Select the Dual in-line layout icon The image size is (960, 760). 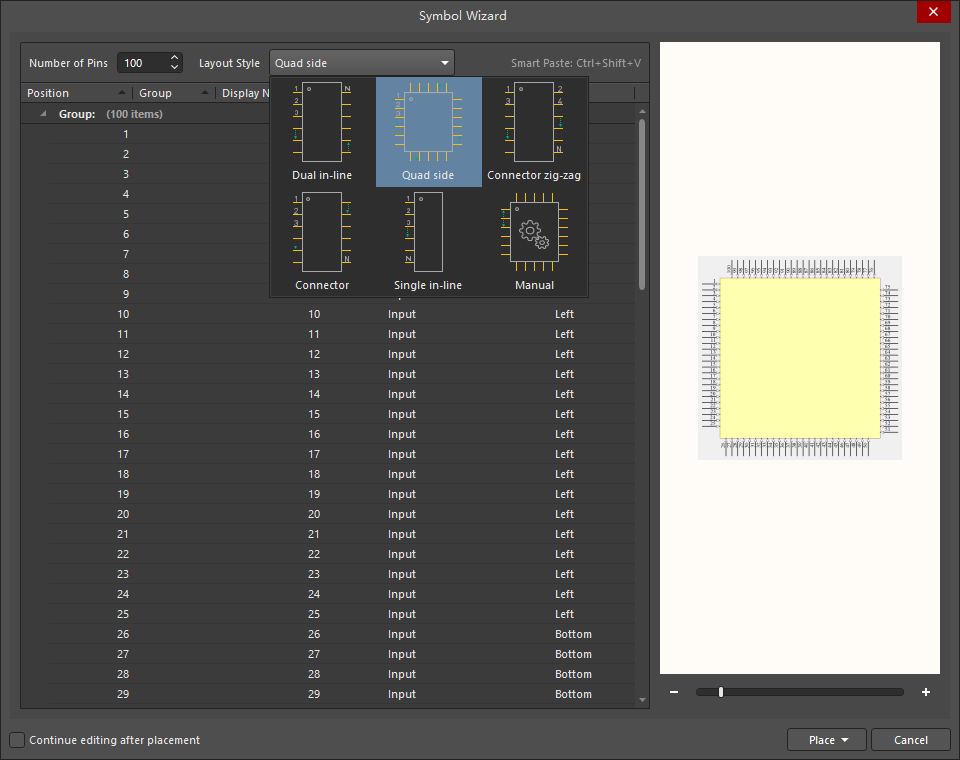[322, 123]
